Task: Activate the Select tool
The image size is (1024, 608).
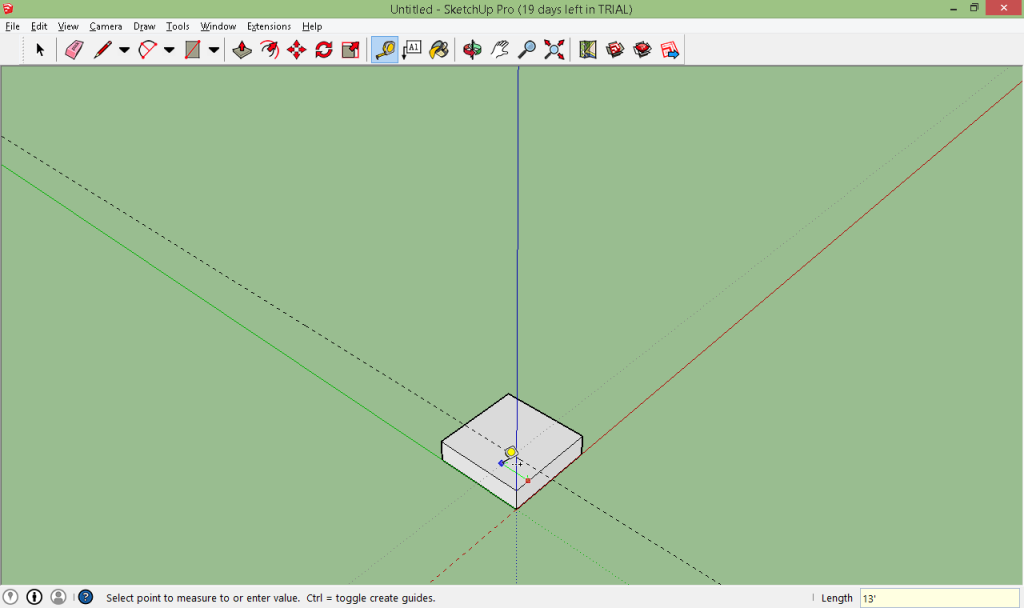Action: (x=40, y=48)
